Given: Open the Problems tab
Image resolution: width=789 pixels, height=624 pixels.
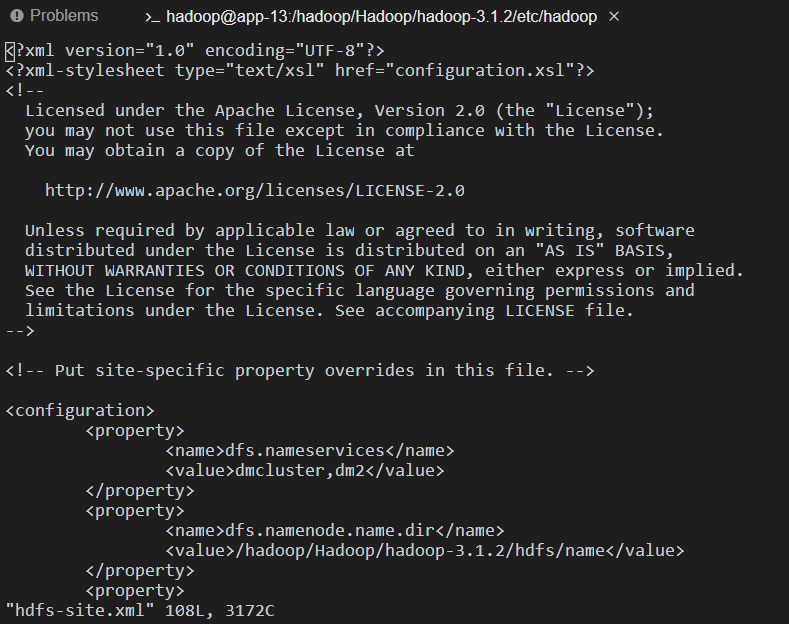Looking at the screenshot, I should pos(54,16).
